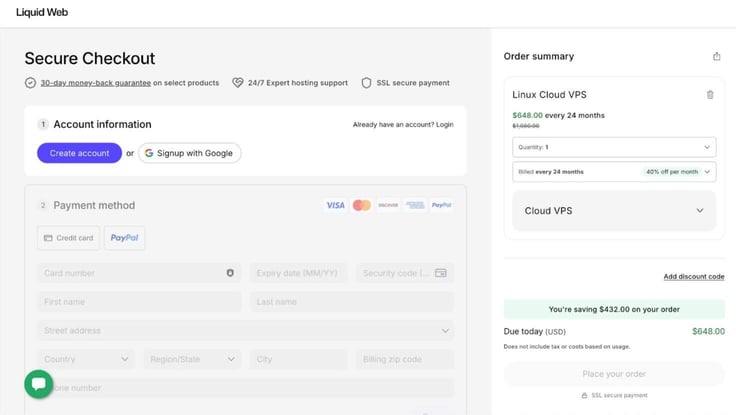Click the Place your order button
The height and width of the screenshot is (415, 736).
pos(614,374)
